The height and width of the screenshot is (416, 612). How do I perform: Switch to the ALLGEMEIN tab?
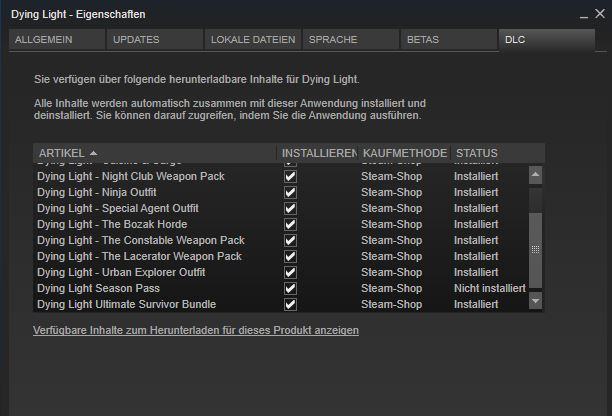(55, 40)
